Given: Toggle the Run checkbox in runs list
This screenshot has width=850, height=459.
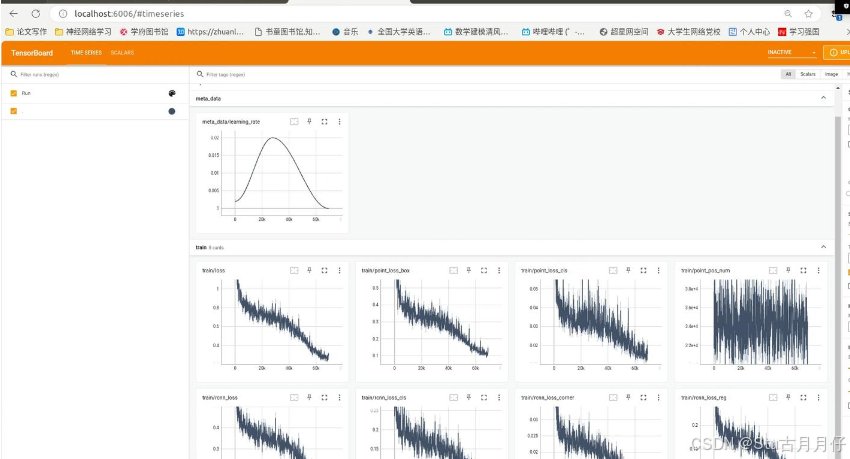Looking at the screenshot, I should coord(14,93).
